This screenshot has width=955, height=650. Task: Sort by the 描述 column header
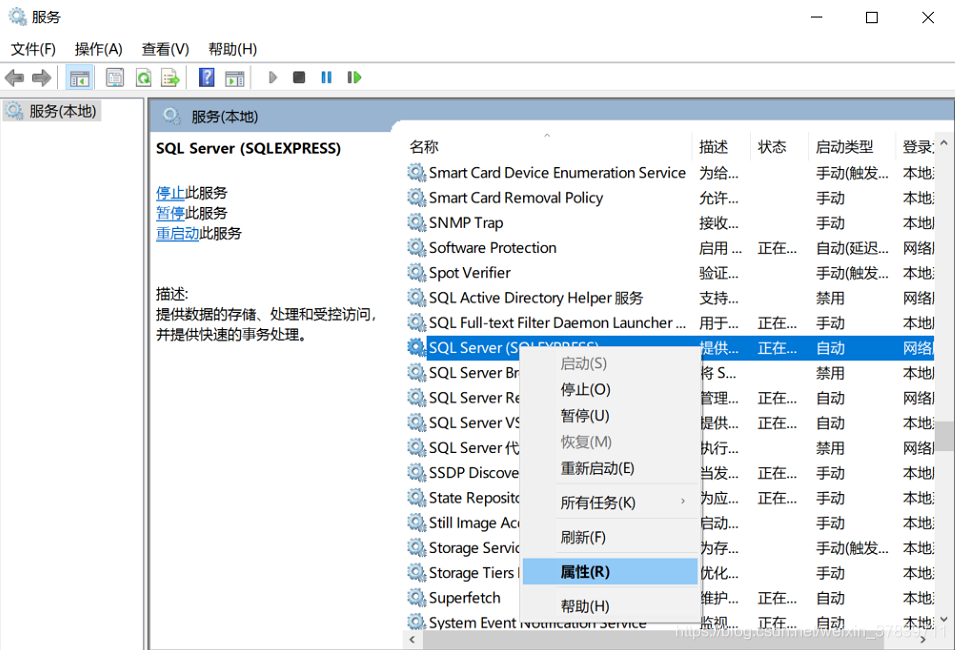click(x=721, y=147)
